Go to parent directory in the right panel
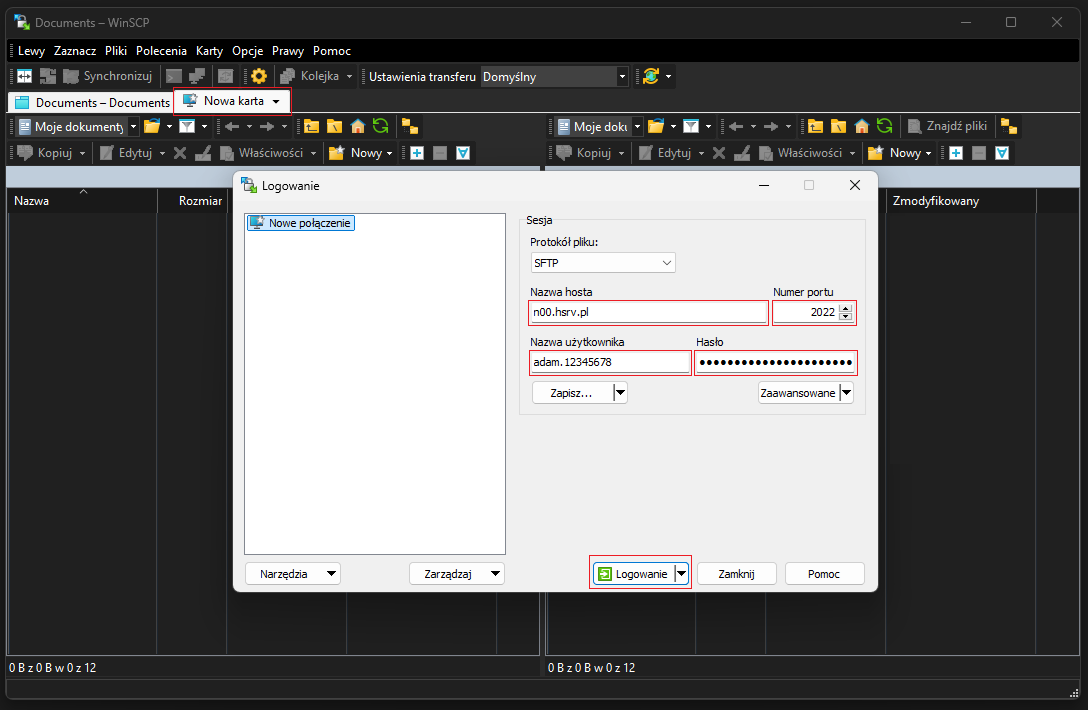1088x710 pixels. pyautogui.click(x=816, y=126)
